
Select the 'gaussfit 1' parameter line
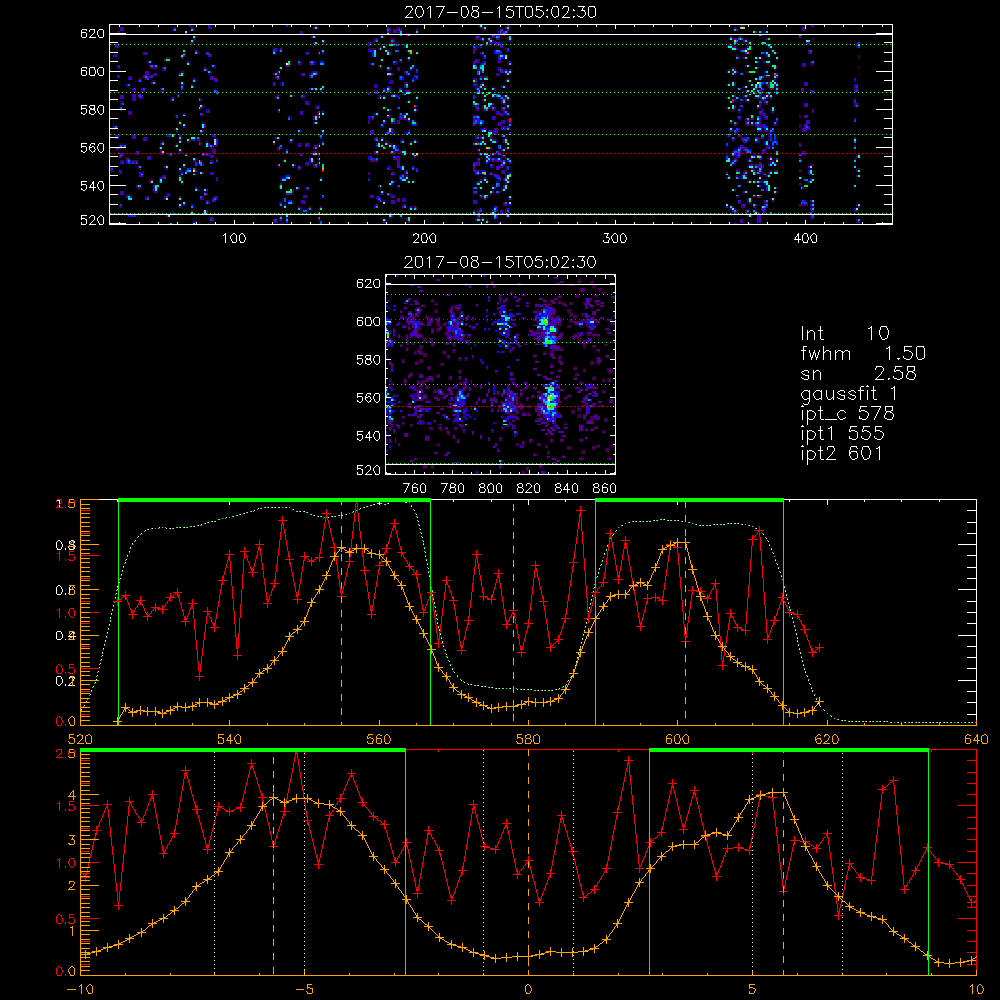click(849, 393)
